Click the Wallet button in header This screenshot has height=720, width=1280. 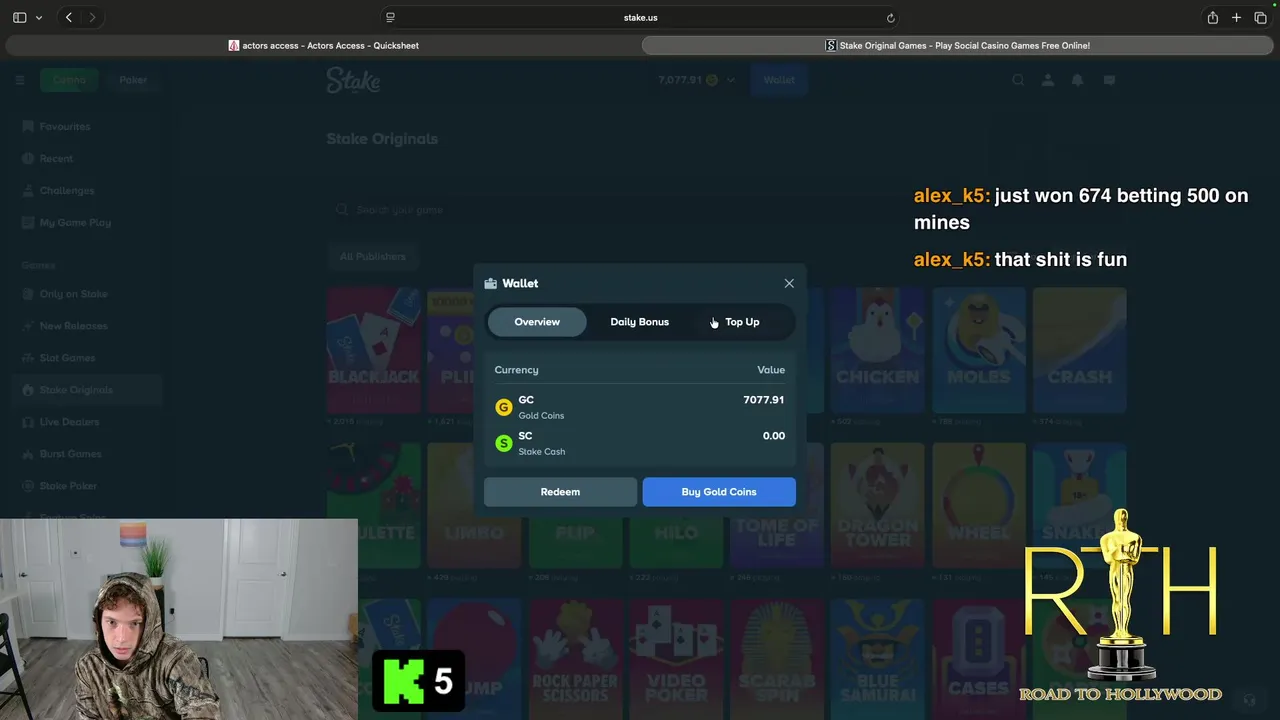779,80
